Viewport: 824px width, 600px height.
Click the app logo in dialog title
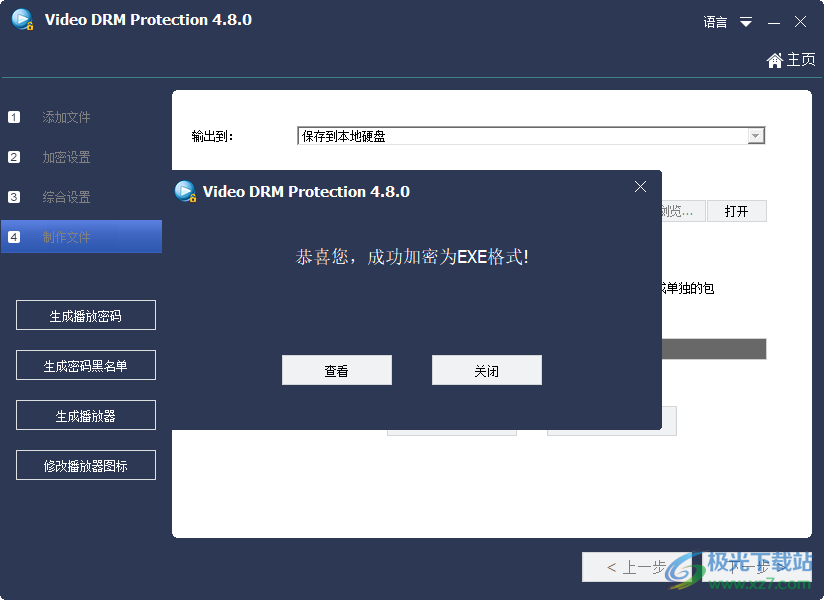(x=186, y=191)
